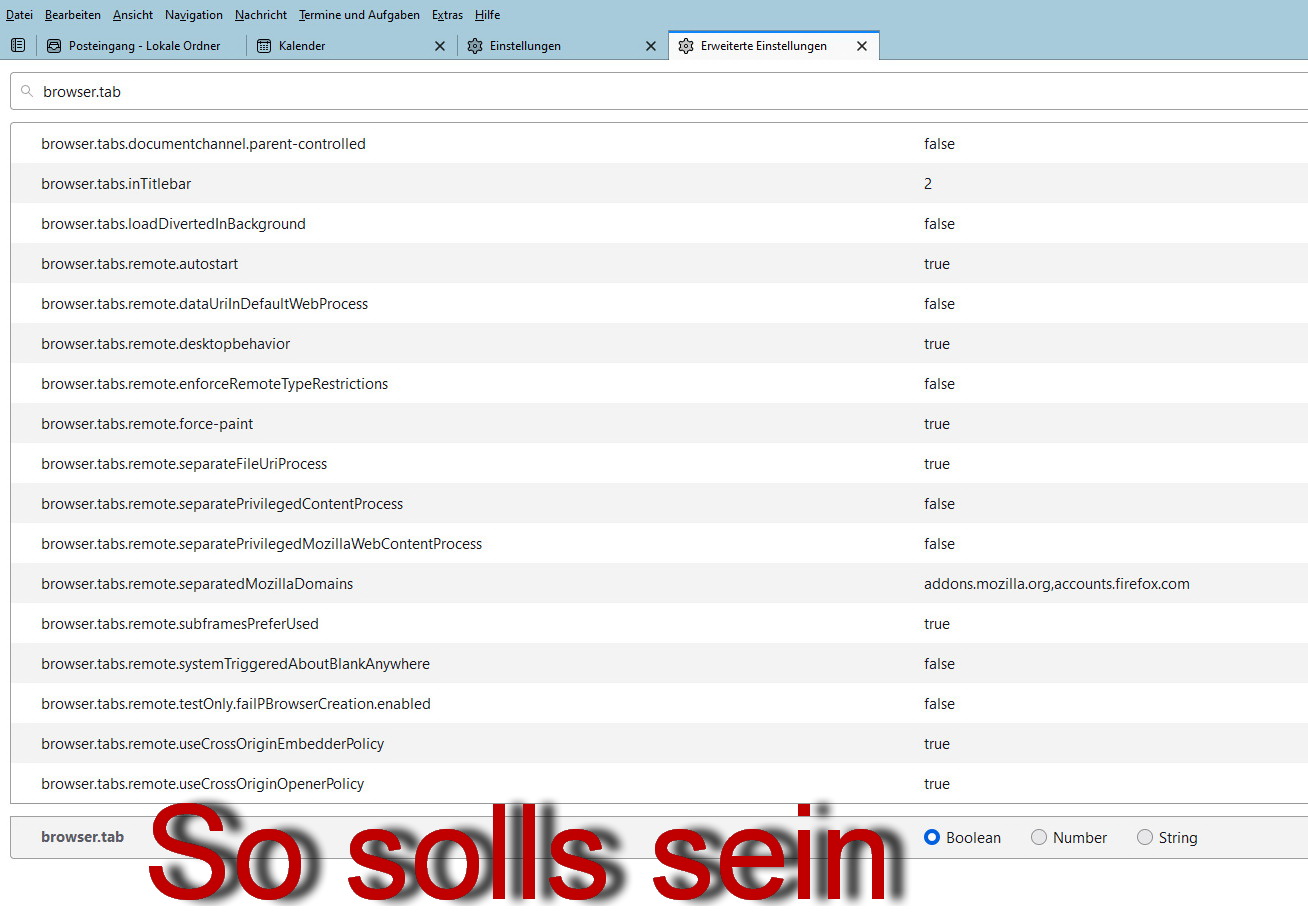Click the gear icon on Erweiterte Einstellungen tab

click(686, 45)
